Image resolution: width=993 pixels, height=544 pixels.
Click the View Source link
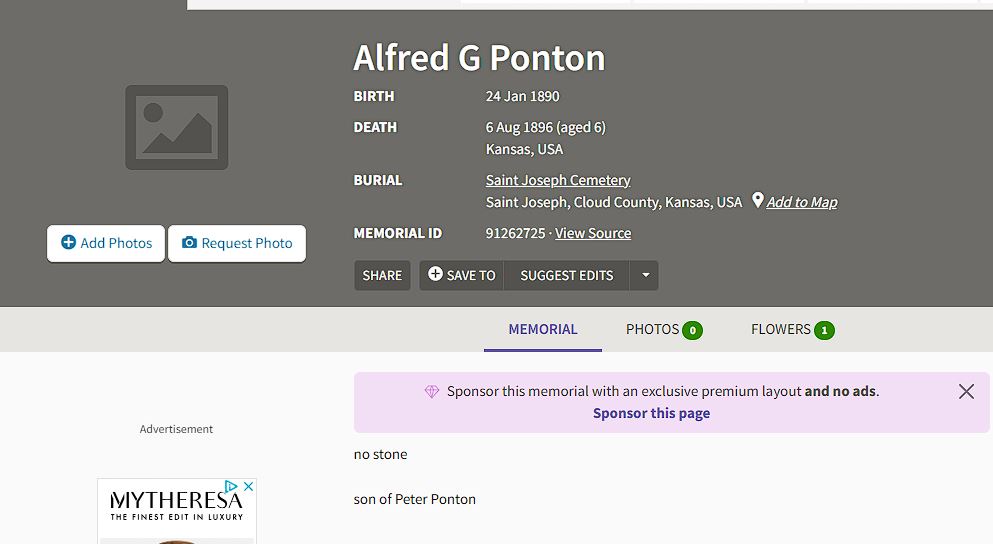coord(593,233)
